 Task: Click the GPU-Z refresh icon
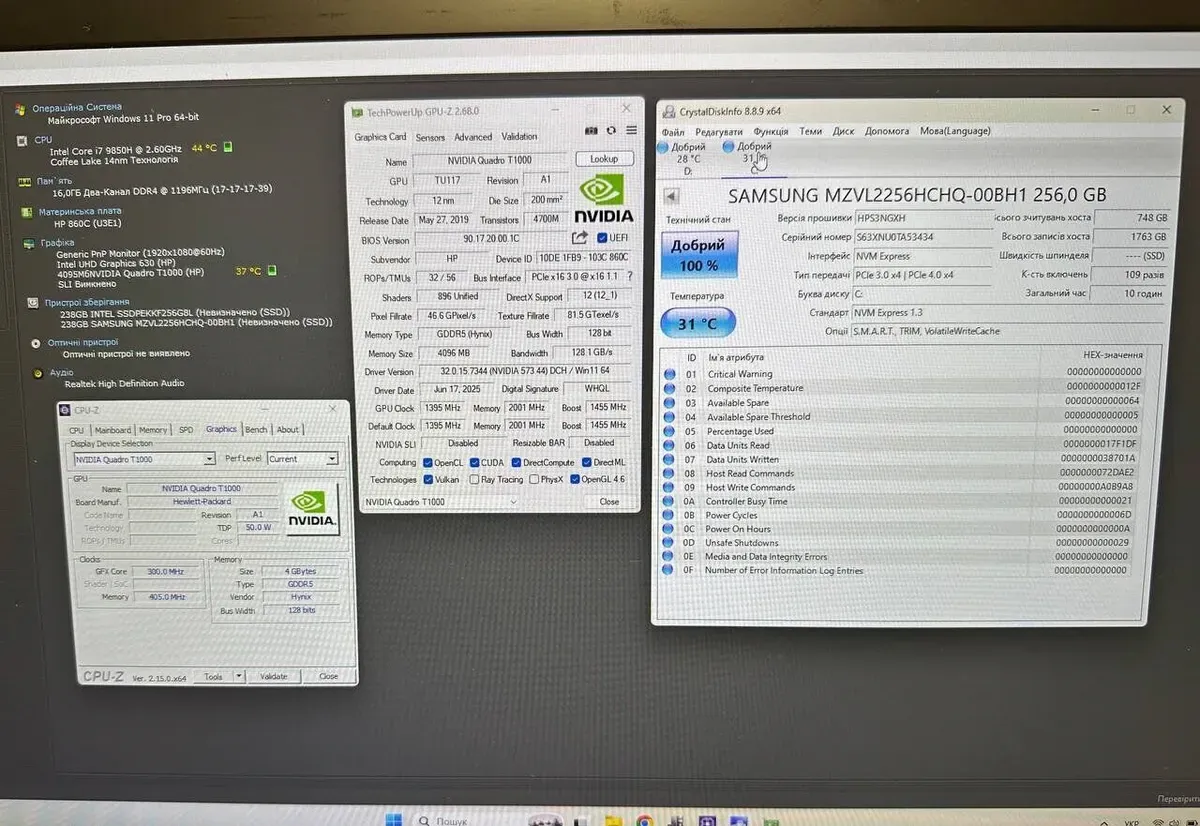[x=611, y=131]
